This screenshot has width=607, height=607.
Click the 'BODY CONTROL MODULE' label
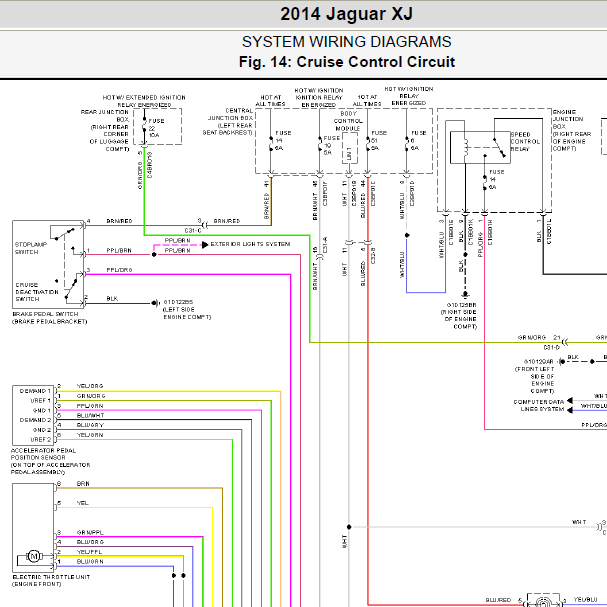click(348, 121)
